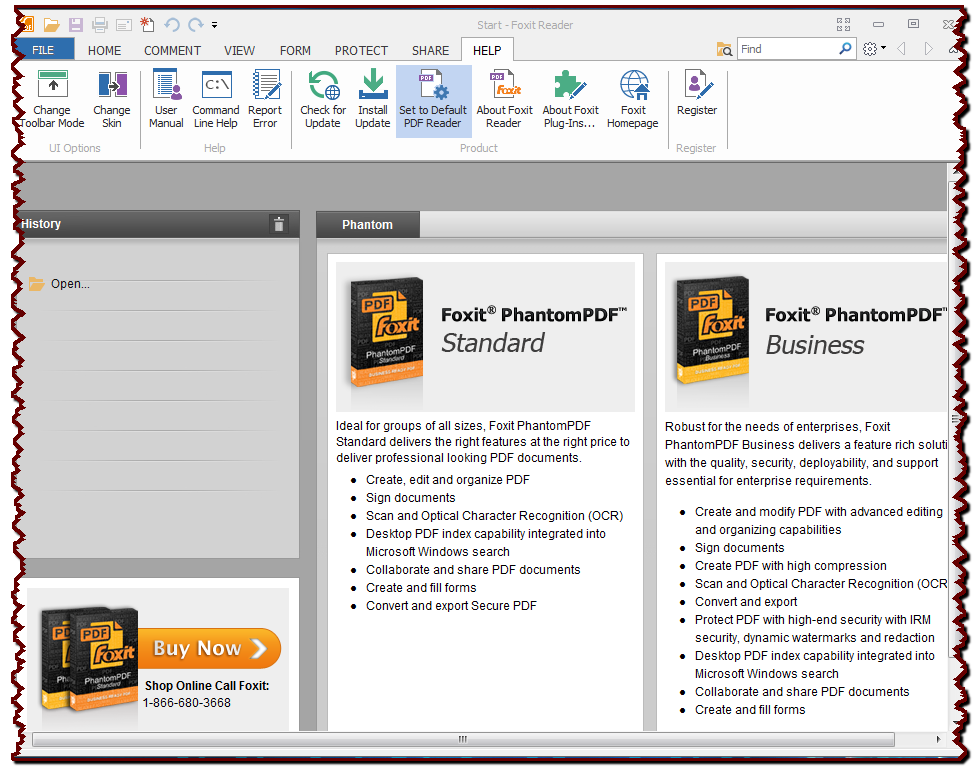The height and width of the screenshot is (767, 979).
Task: Open the User Manual
Action: pyautogui.click(x=166, y=100)
